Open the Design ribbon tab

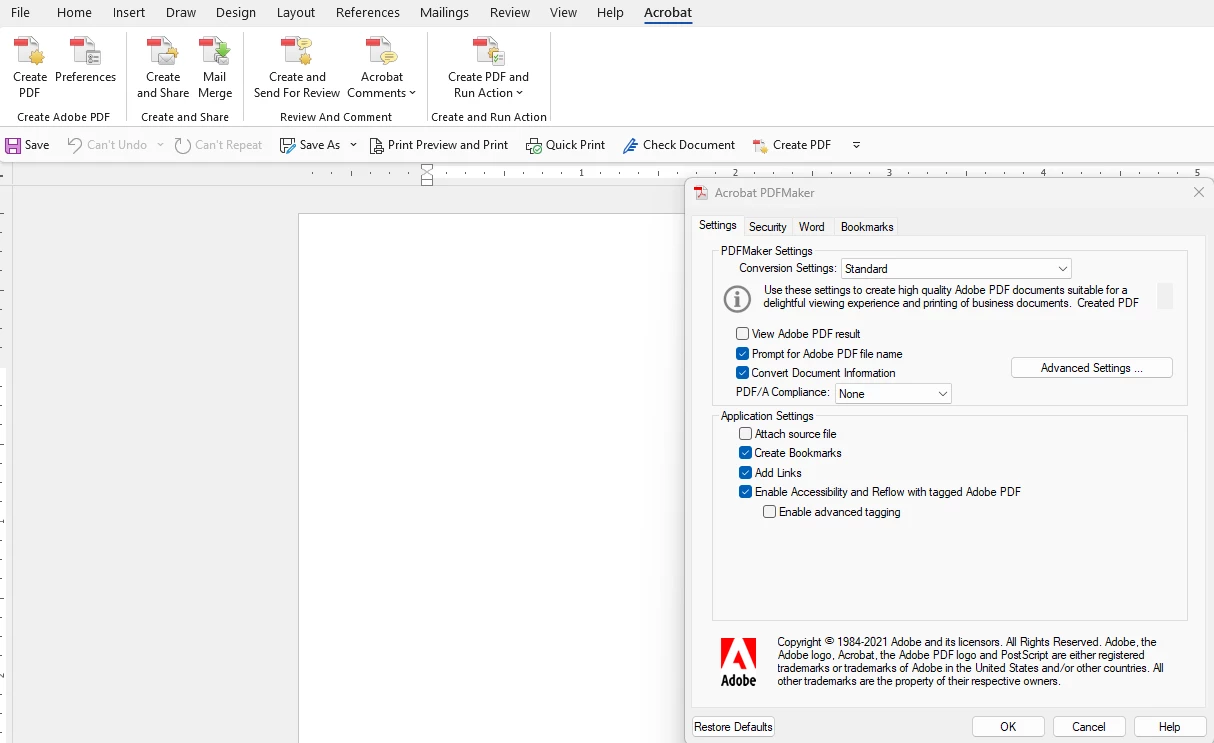pyautogui.click(x=236, y=13)
